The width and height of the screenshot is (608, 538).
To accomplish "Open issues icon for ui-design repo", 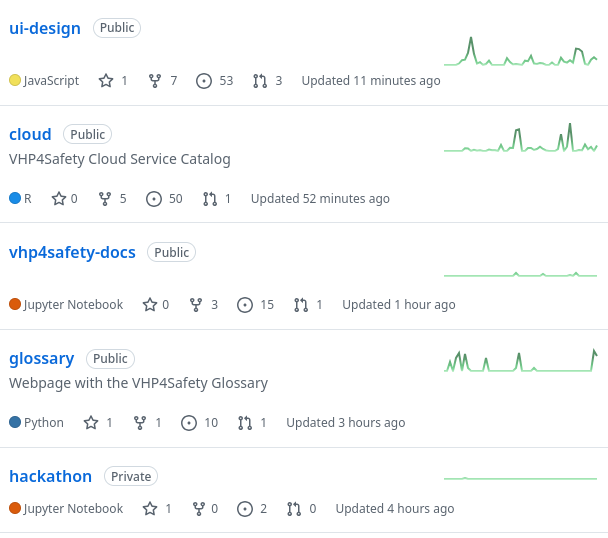I will pos(204,81).
